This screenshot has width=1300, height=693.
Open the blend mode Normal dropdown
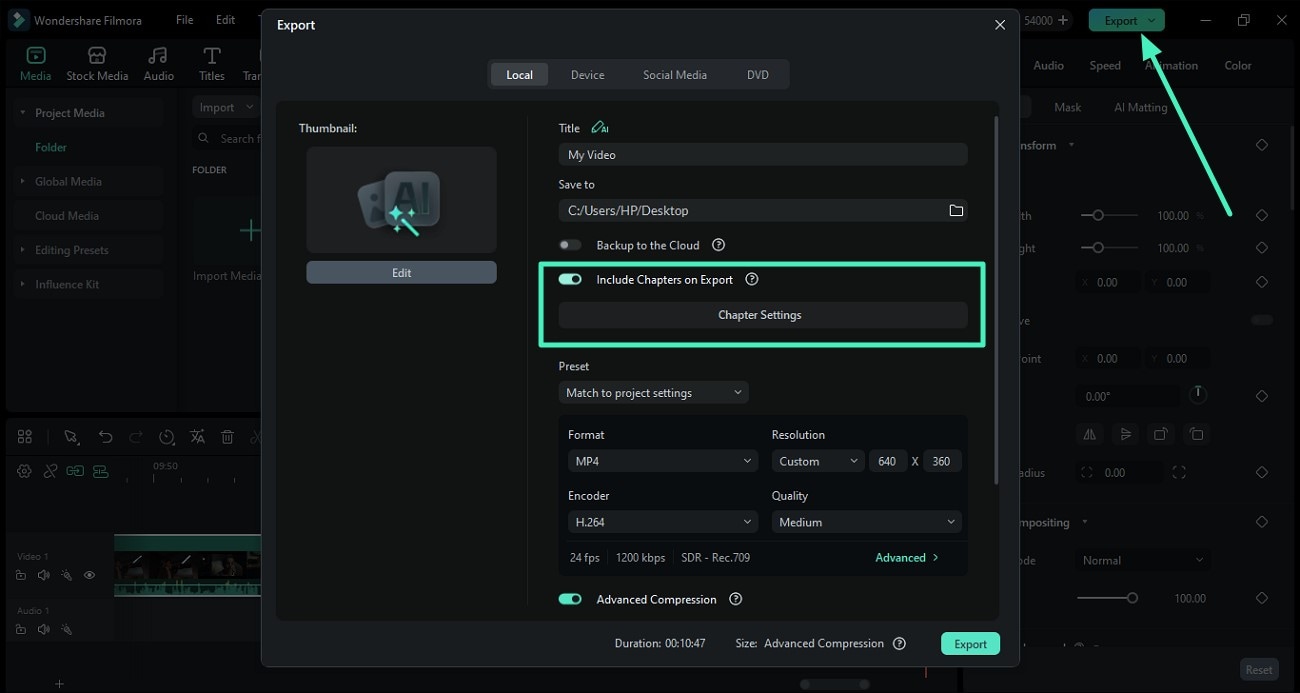[x=1144, y=561]
